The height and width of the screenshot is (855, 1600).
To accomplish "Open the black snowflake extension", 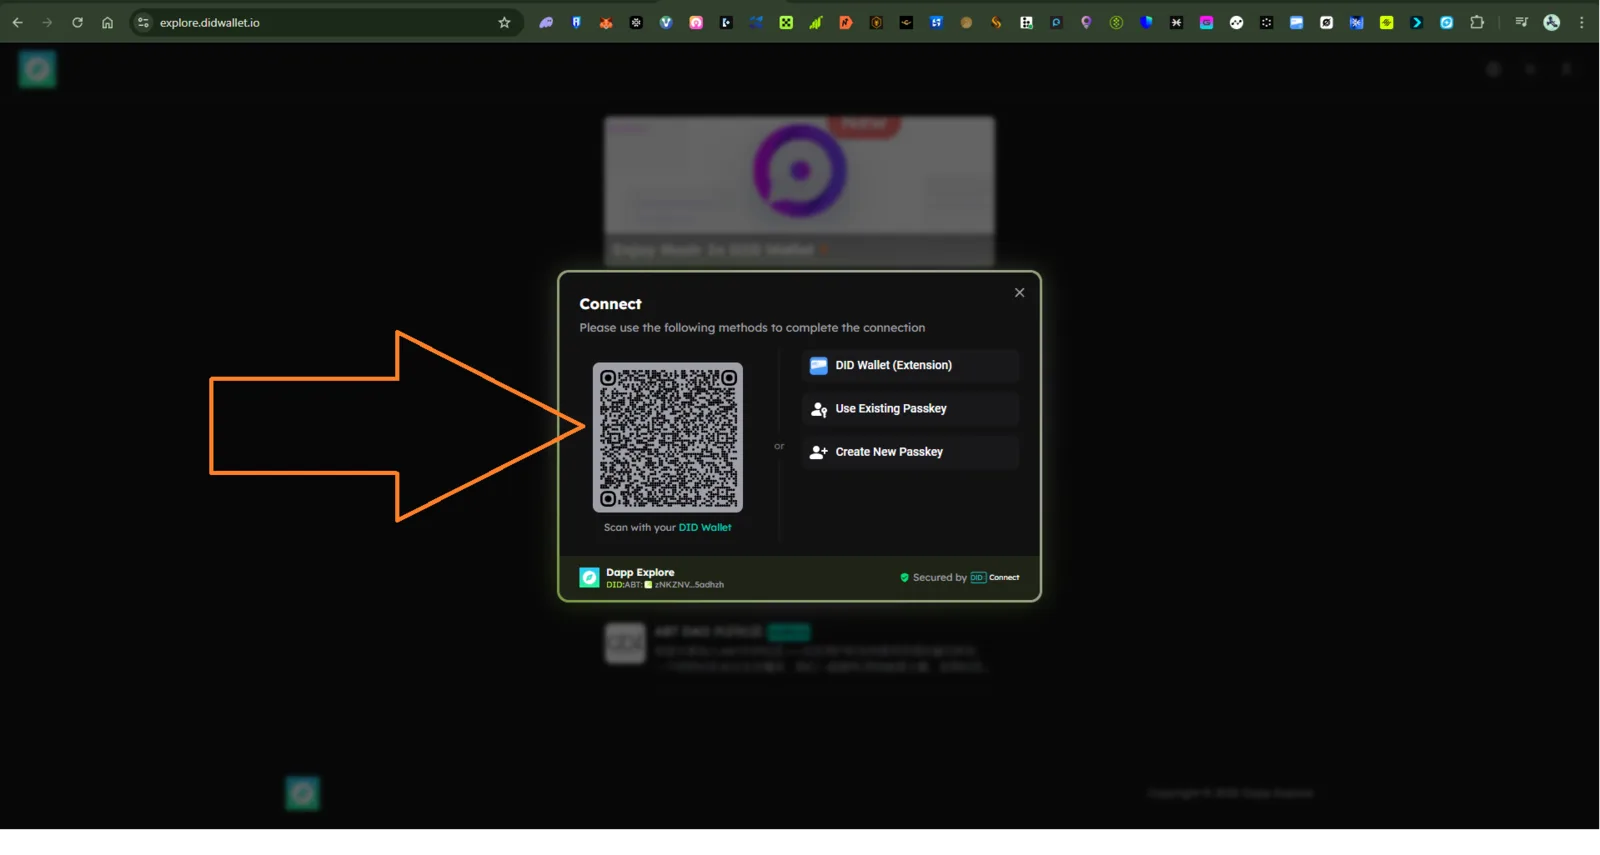I will pyautogui.click(x=636, y=23).
